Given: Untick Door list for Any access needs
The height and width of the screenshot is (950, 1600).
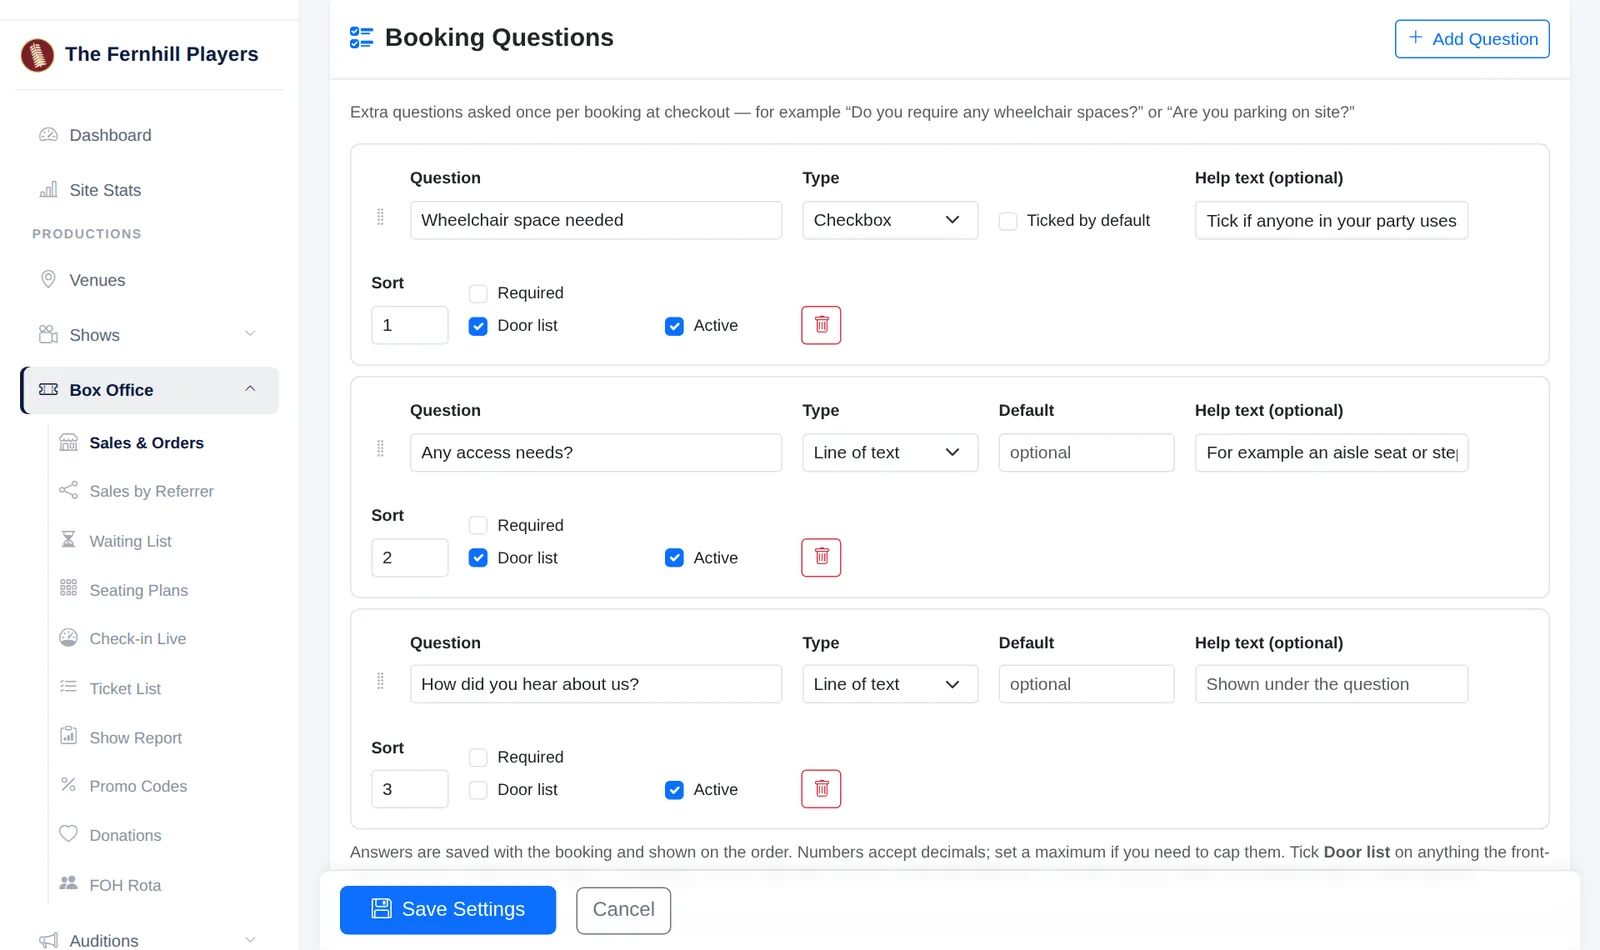Looking at the screenshot, I should click(478, 558).
